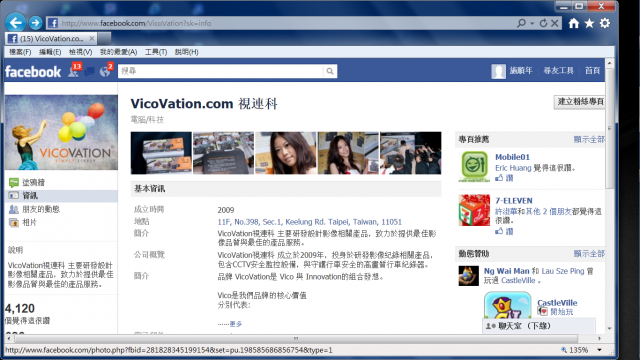Click 顯示全部 beside 專頁推薦
Viewport: 640px width, 360px height.
[x=589, y=139]
